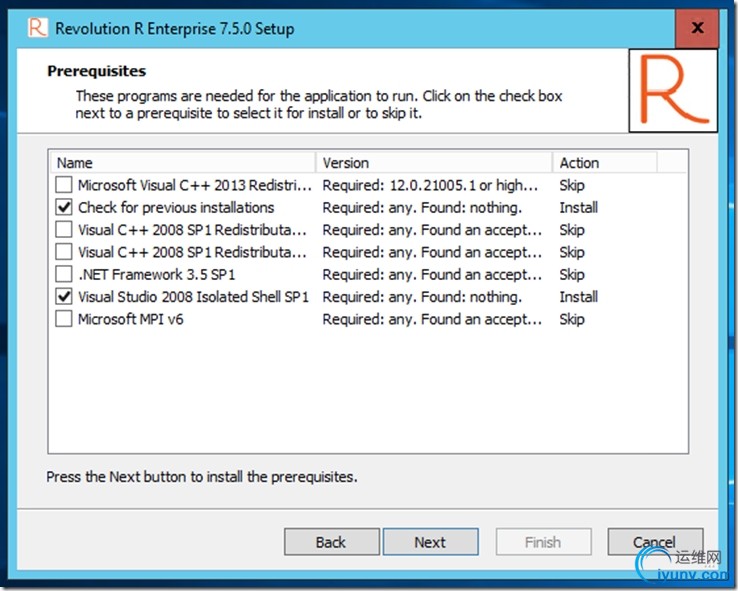This screenshot has width=738, height=591.
Task: Select the version text for Check for previous installations
Action: click(x=422, y=208)
